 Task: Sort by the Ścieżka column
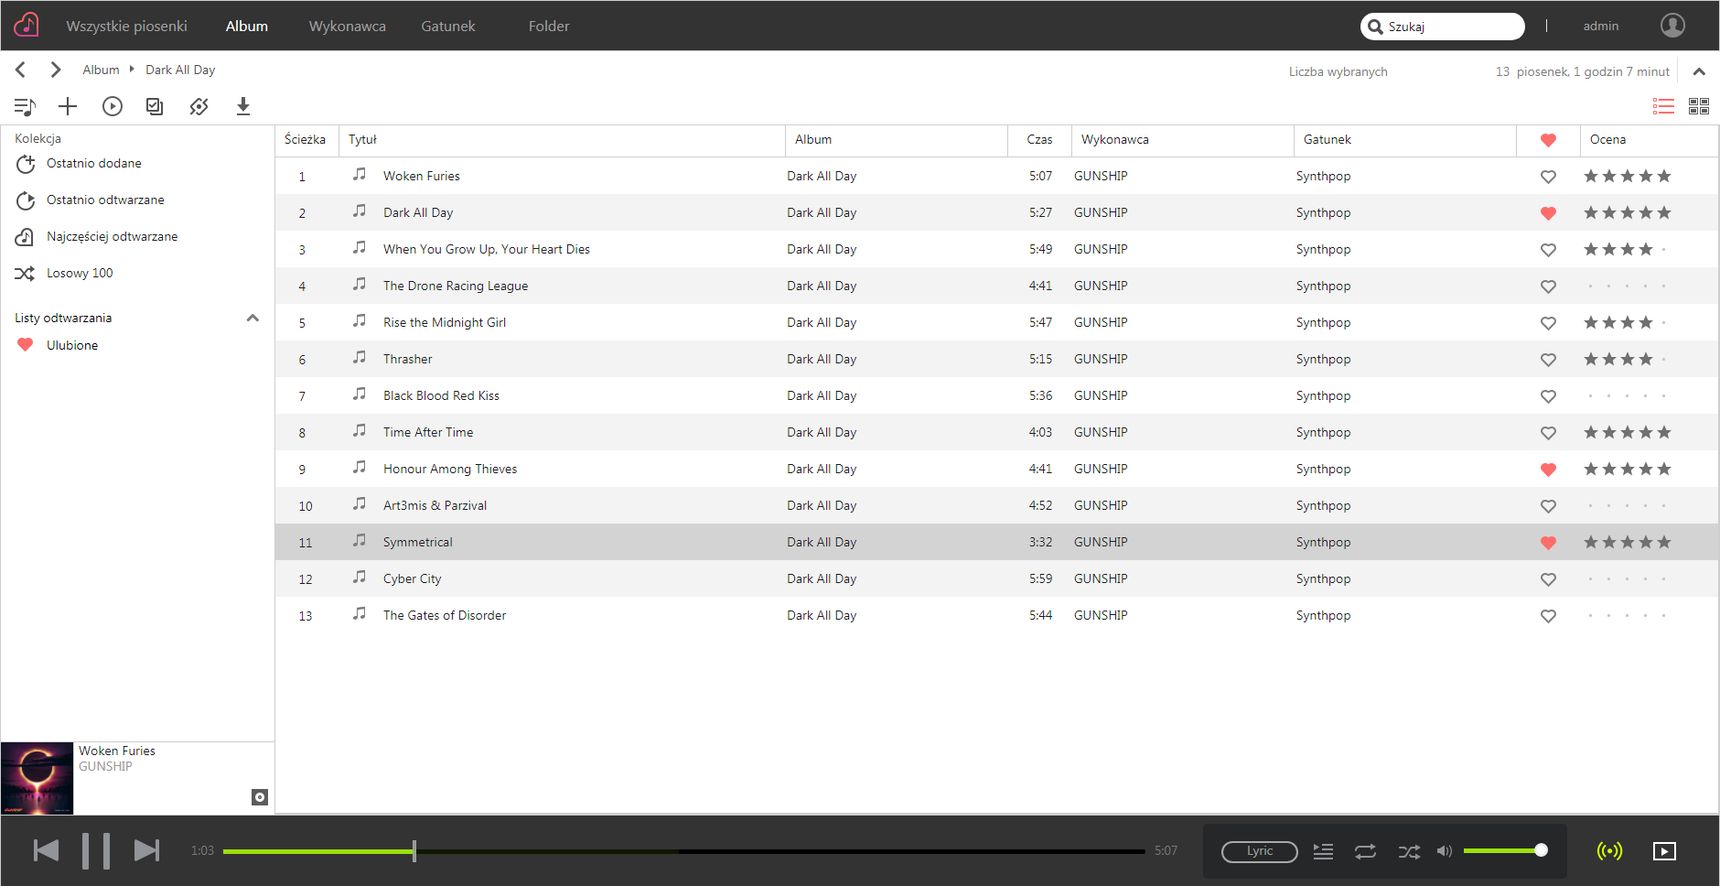[305, 140]
